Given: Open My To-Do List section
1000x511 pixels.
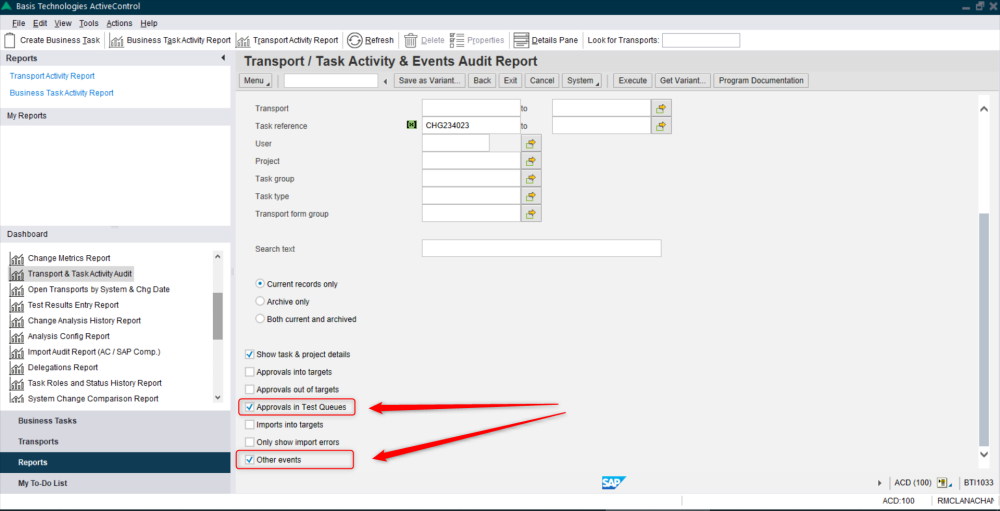Looking at the screenshot, I should click(115, 484).
